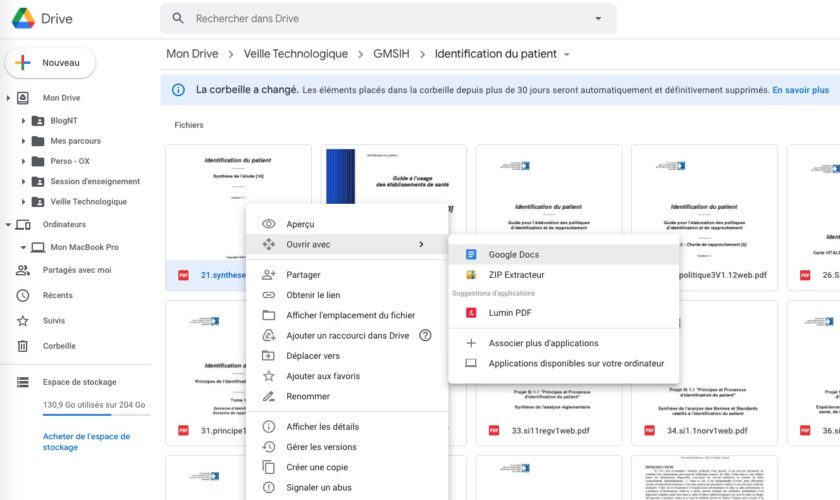Click the Corbeille trash icon in sidebar
840x500 pixels.
(22, 346)
